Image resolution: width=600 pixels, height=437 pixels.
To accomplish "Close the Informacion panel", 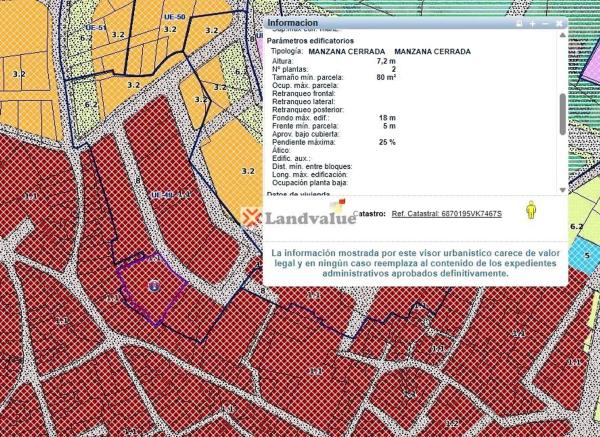I will pyautogui.click(x=560, y=22).
